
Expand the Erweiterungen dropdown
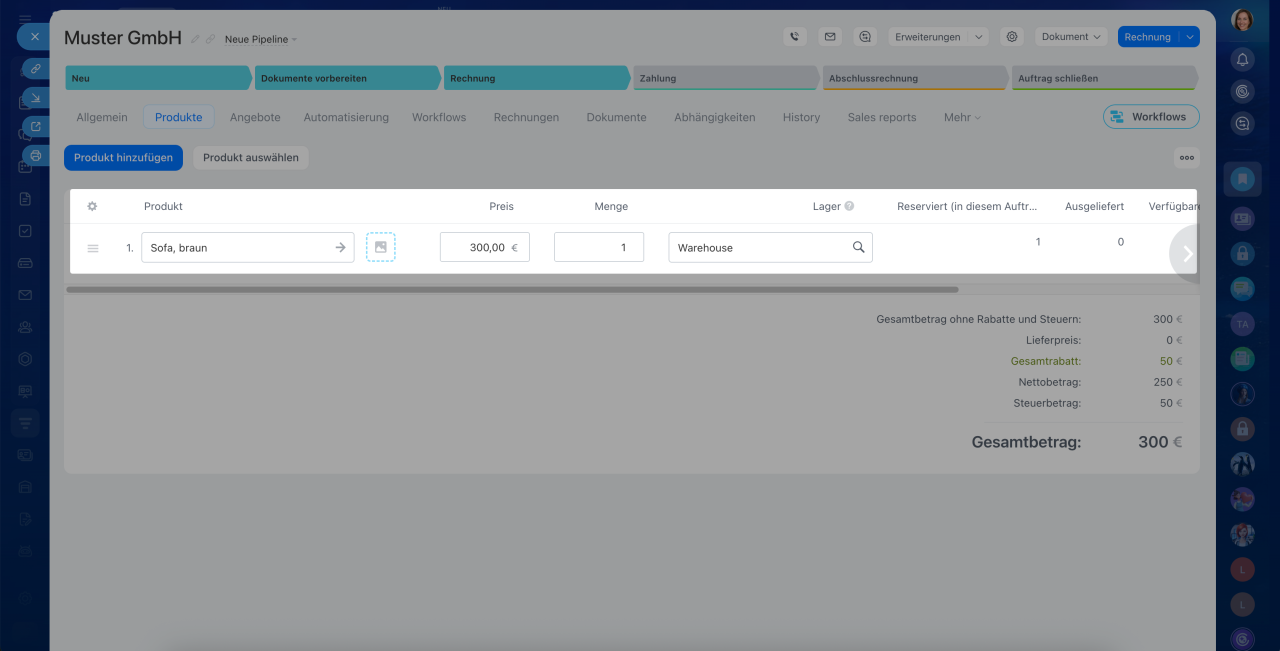(x=937, y=37)
